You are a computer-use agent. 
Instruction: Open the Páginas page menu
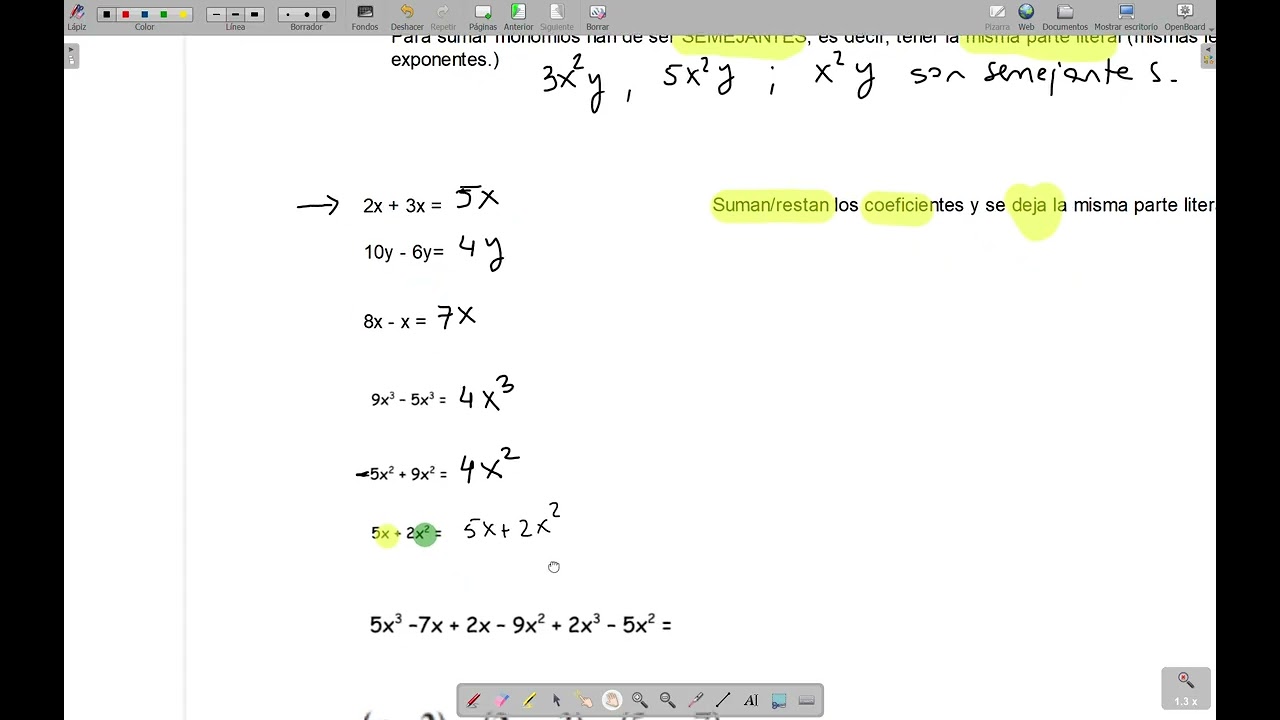[483, 16]
